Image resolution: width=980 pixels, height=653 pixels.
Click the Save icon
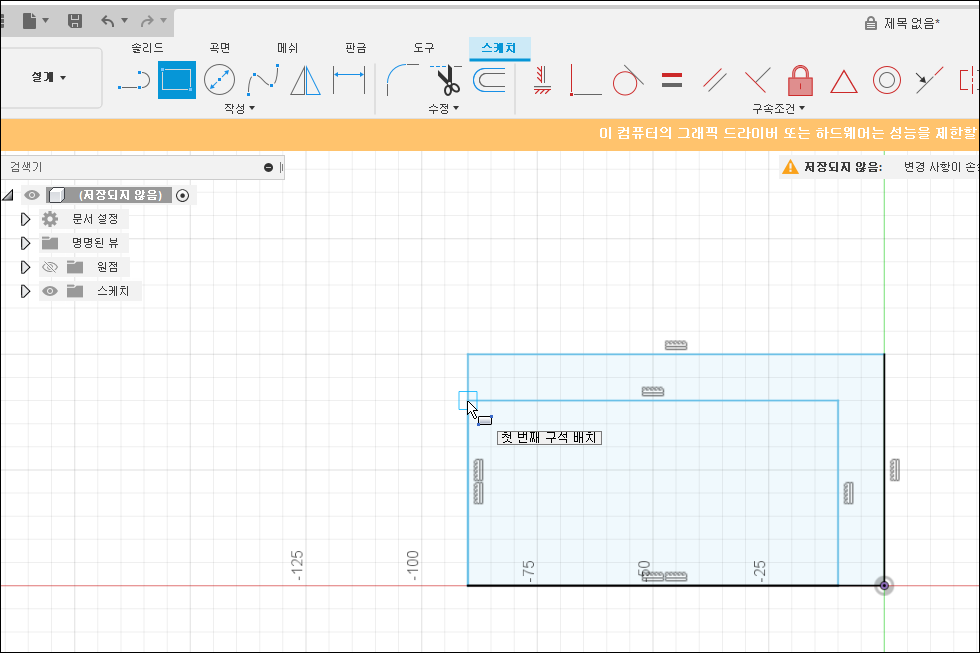(x=75, y=21)
